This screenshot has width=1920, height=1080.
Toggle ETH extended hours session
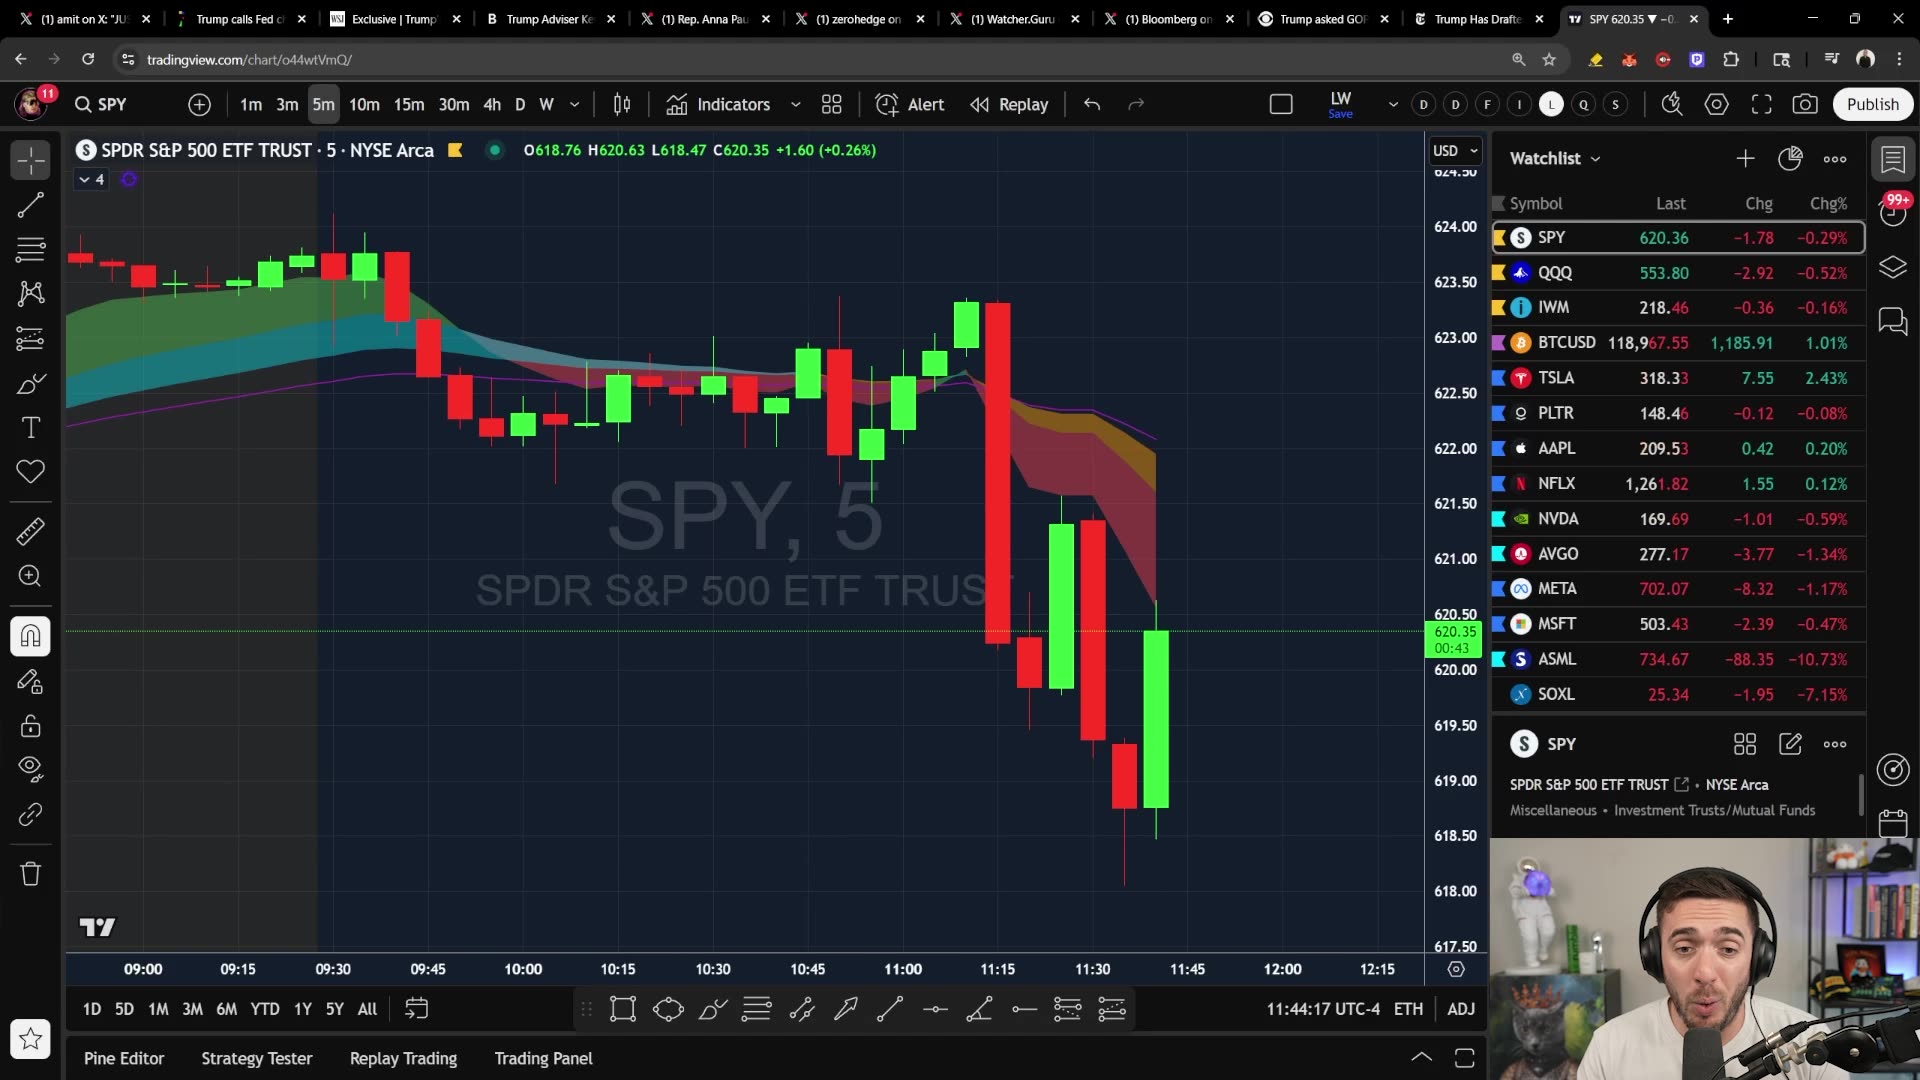tap(1408, 1009)
